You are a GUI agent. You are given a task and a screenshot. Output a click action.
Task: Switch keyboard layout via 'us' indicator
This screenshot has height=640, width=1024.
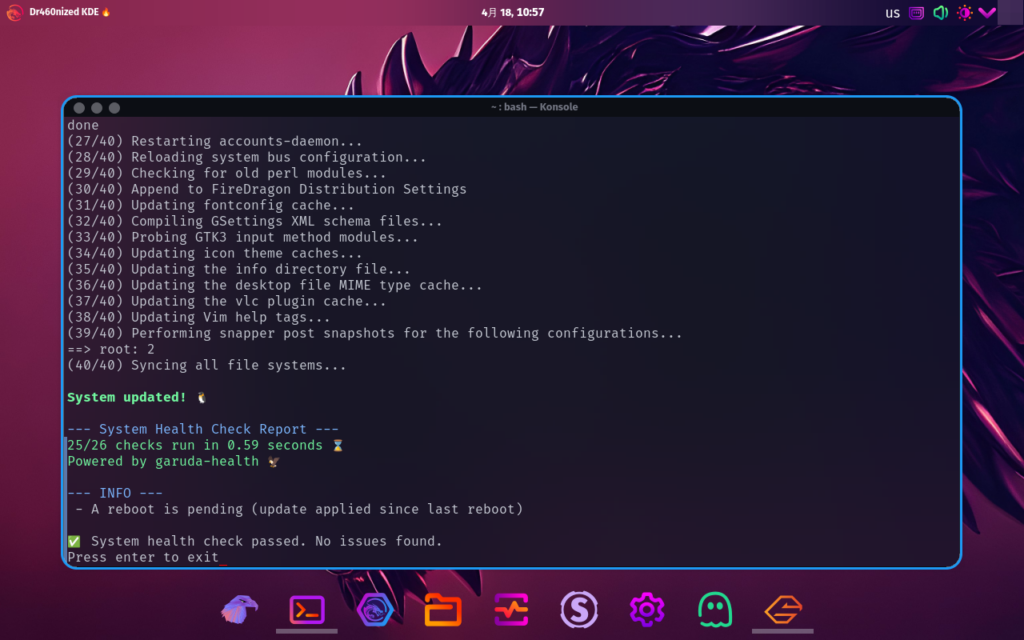tap(892, 13)
